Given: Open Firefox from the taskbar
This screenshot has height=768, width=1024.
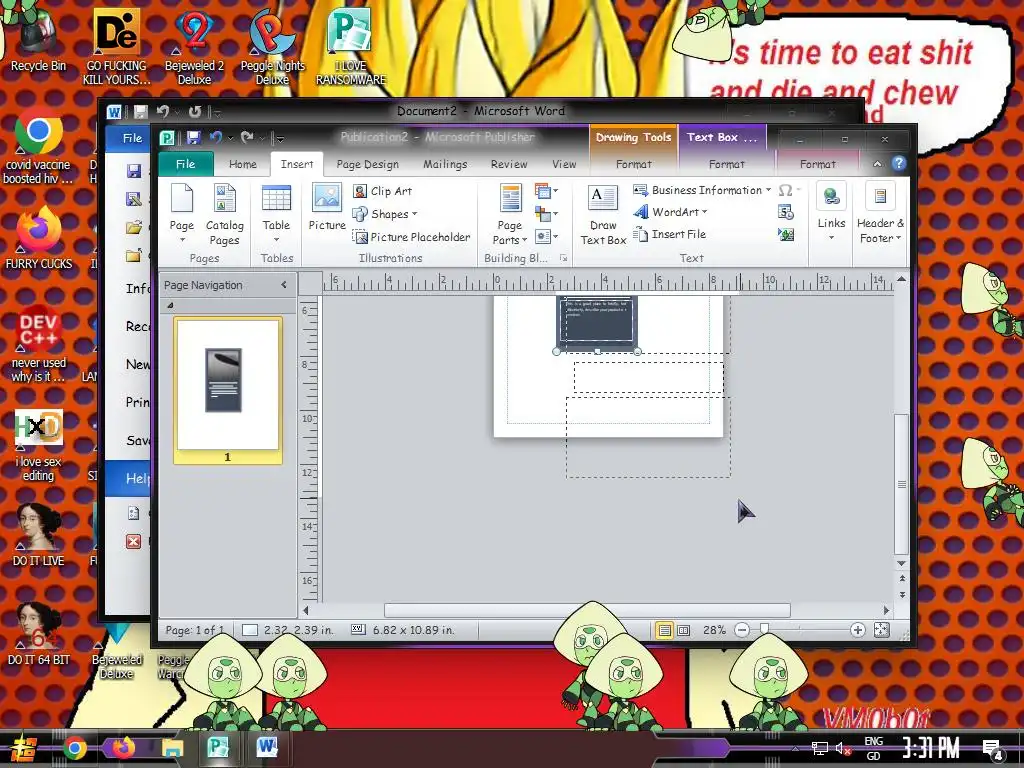Looking at the screenshot, I should coord(123,747).
